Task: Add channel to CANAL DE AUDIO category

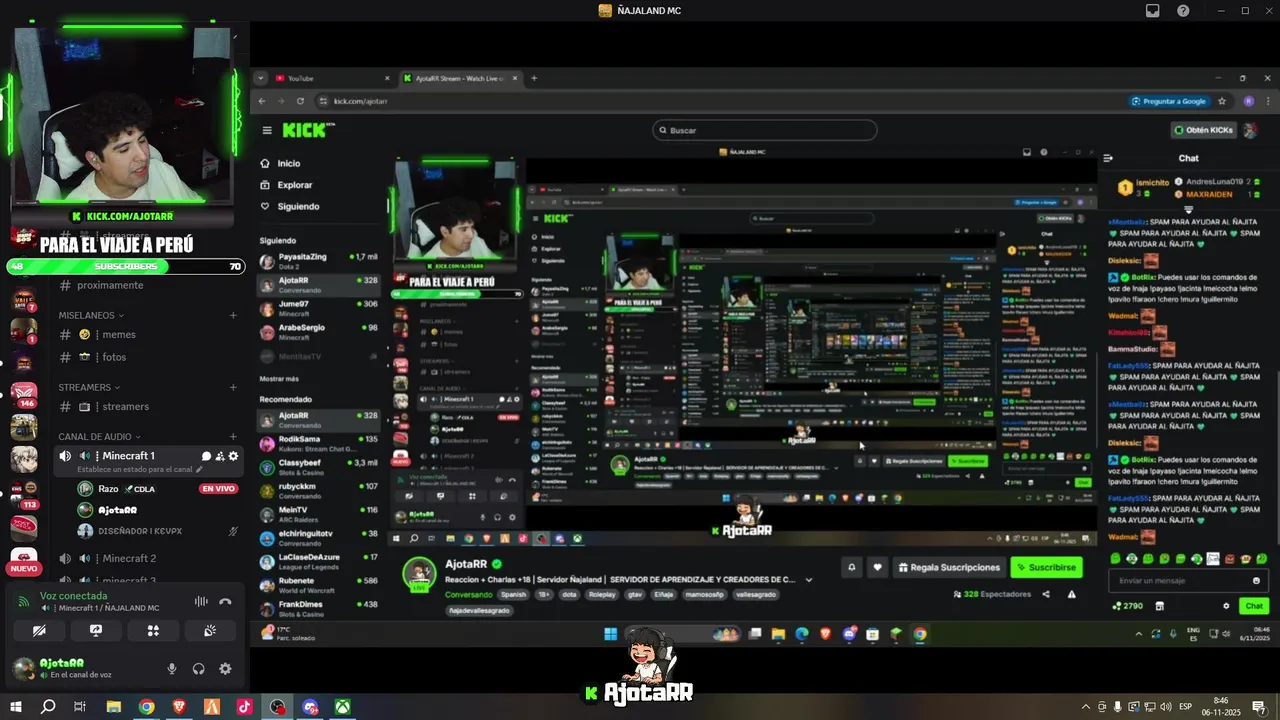Action: pos(233,437)
